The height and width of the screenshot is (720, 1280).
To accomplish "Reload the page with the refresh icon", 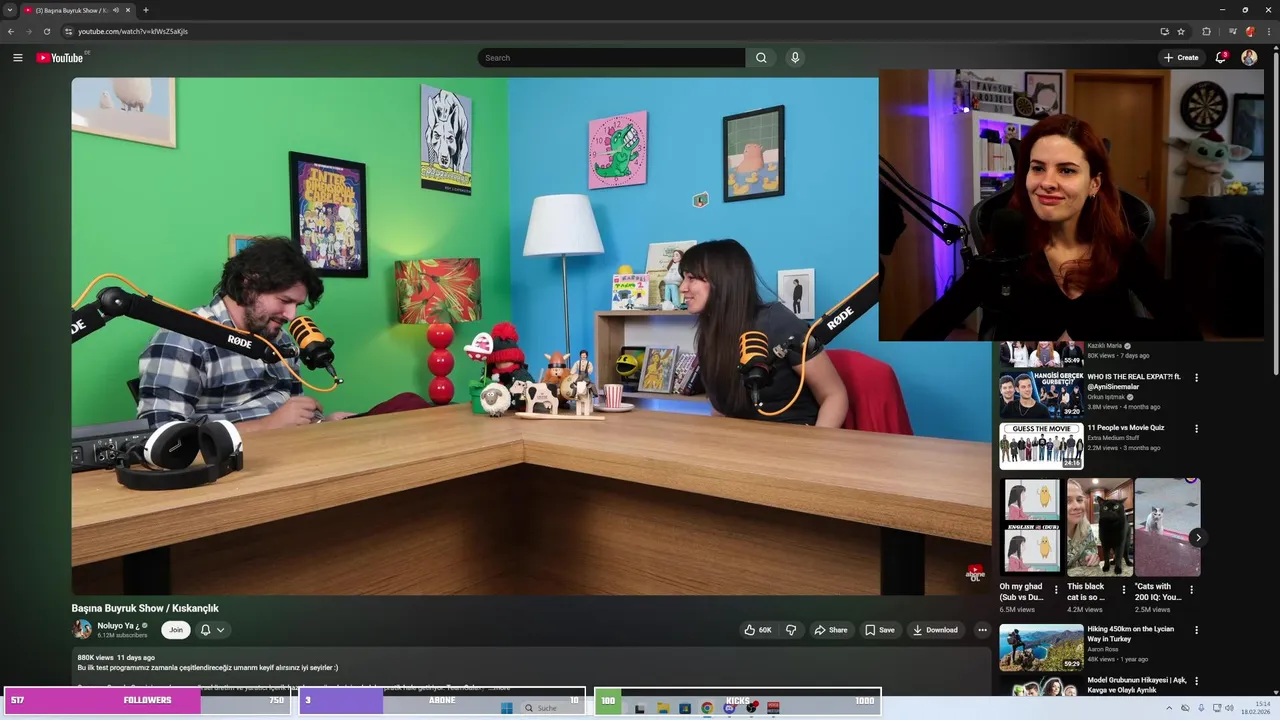I will pos(46,31).
